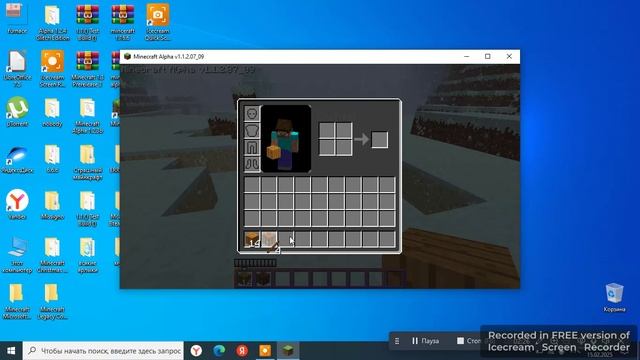The height and width of the screenshot is (360, 640).
Task: Click the Minecraft Alpha window title bar icon
Action: (x=127, y=56)
